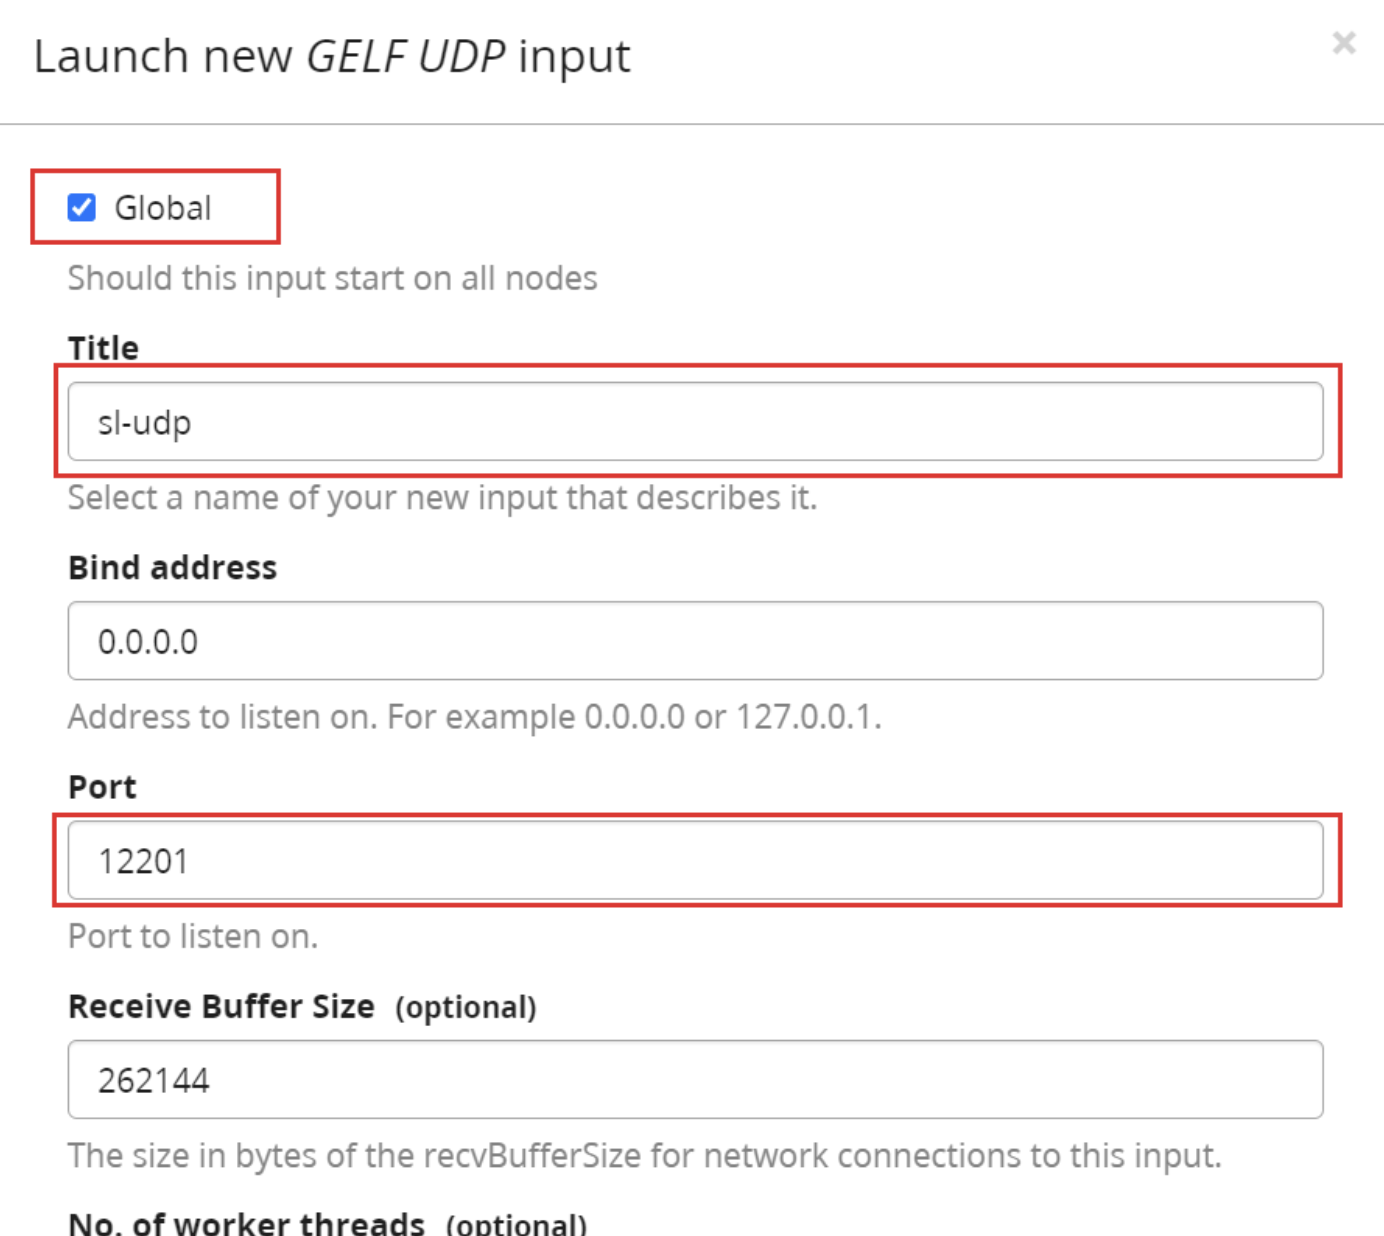Click the Bind address label
The height and width of the screenshot is (1236, 1384).
(x=172, y=567)
